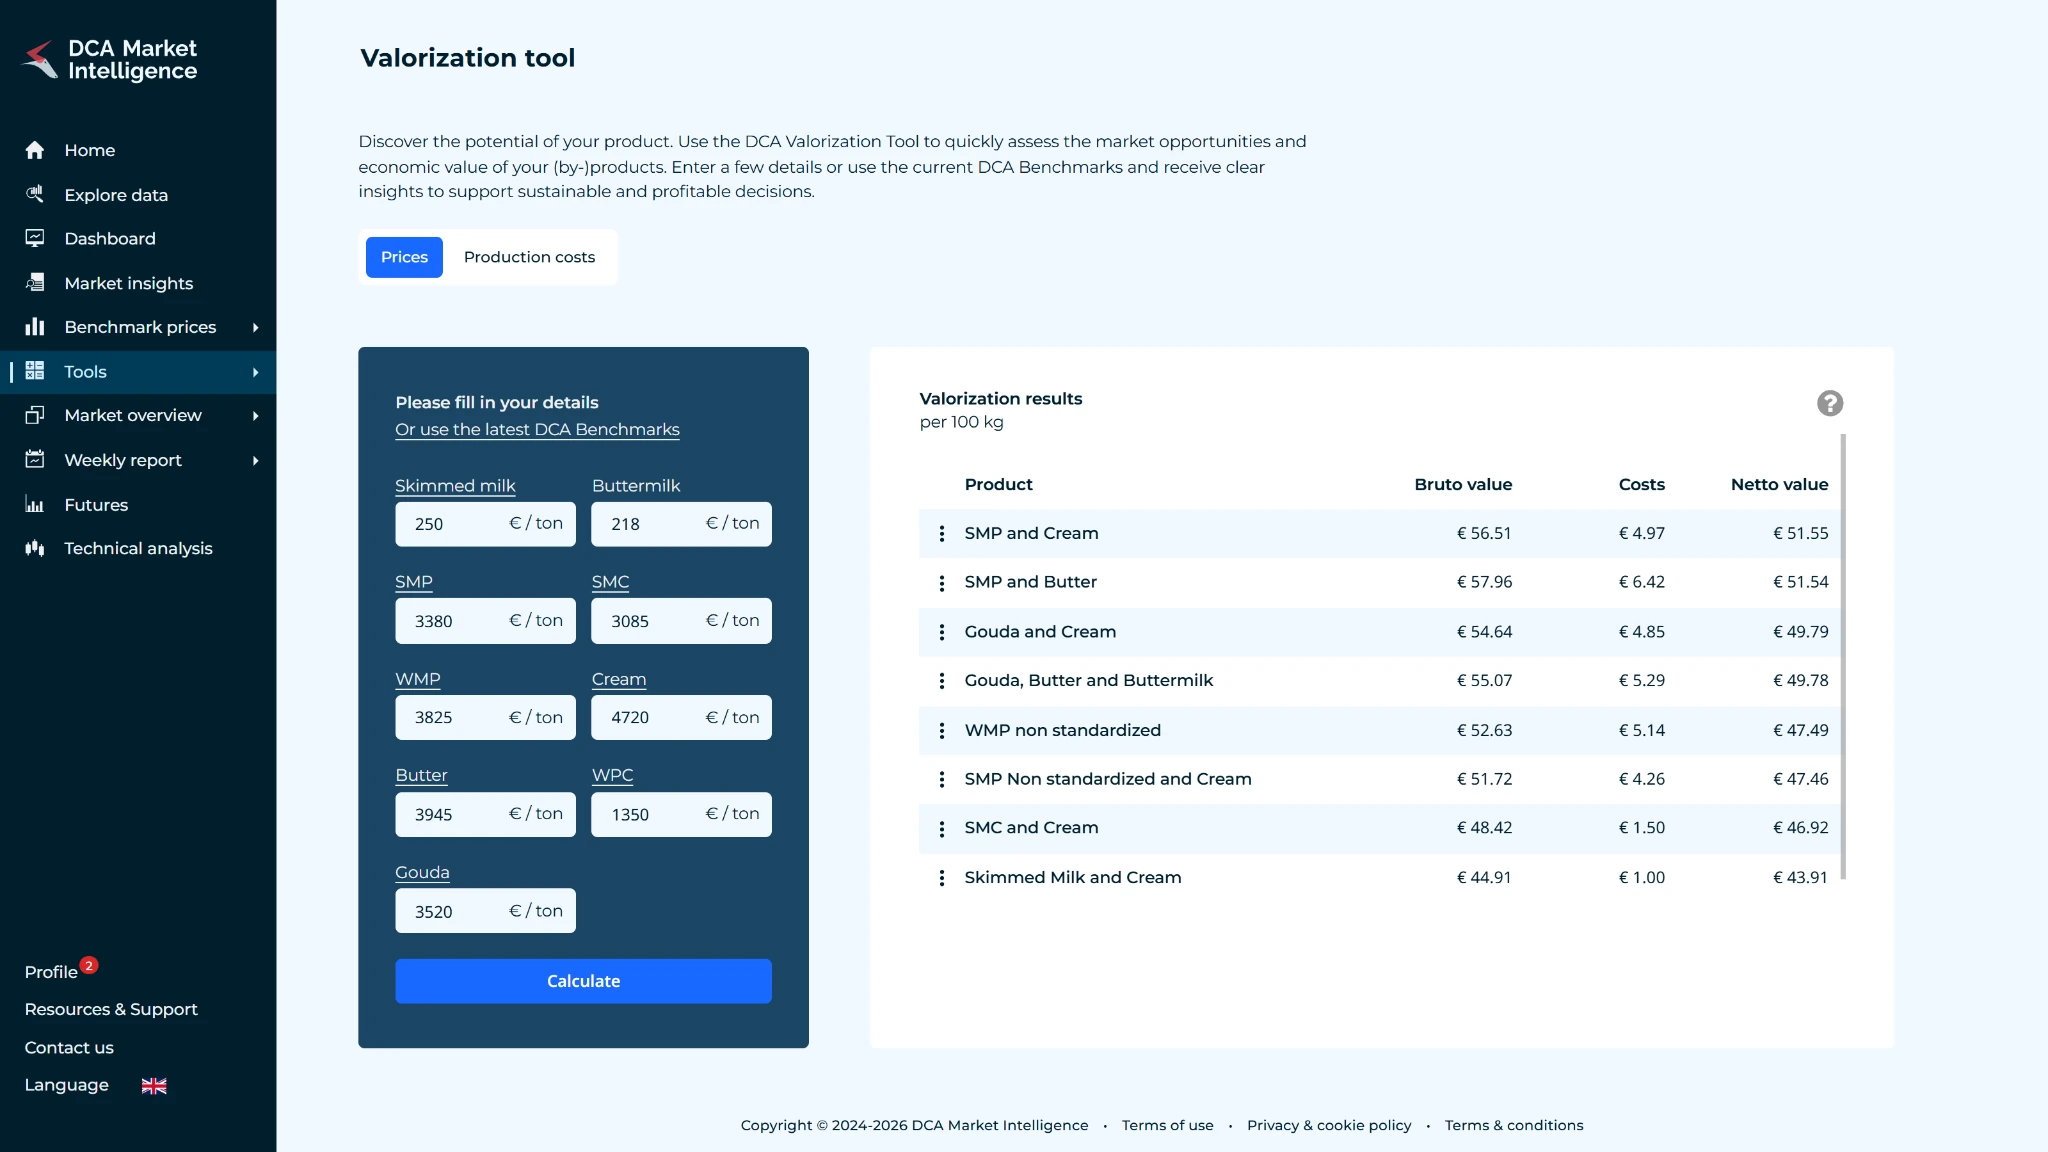Open the three-dot menu for Gouda and Cream
This screenshot has width=2048, height=1152.
[x=941, y=632]
